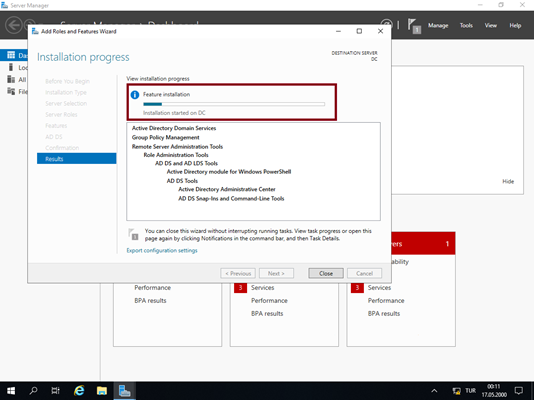Open File Explorer from the taskbar
The height and width of the screenshot is (400, 534).
[x=101, y=391]
